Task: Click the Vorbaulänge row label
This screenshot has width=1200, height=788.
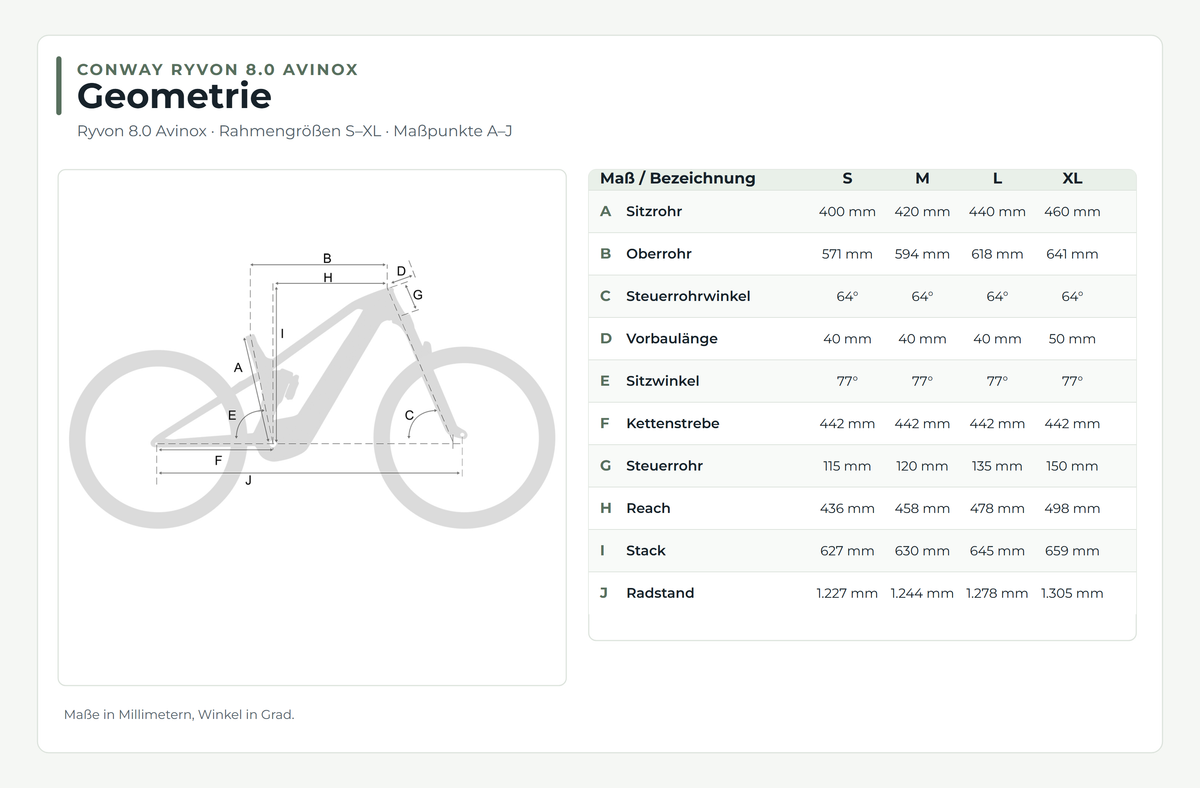Action: [672, 339]
